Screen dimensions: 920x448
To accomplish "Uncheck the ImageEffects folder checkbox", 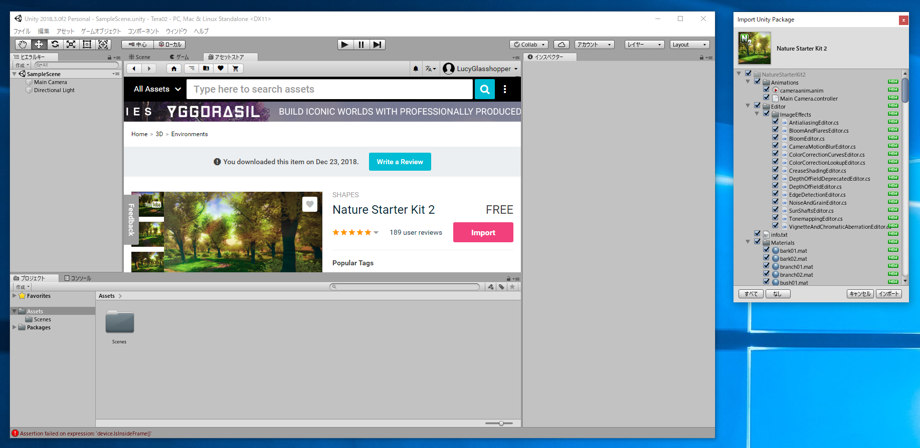I will tap(766, 114).
